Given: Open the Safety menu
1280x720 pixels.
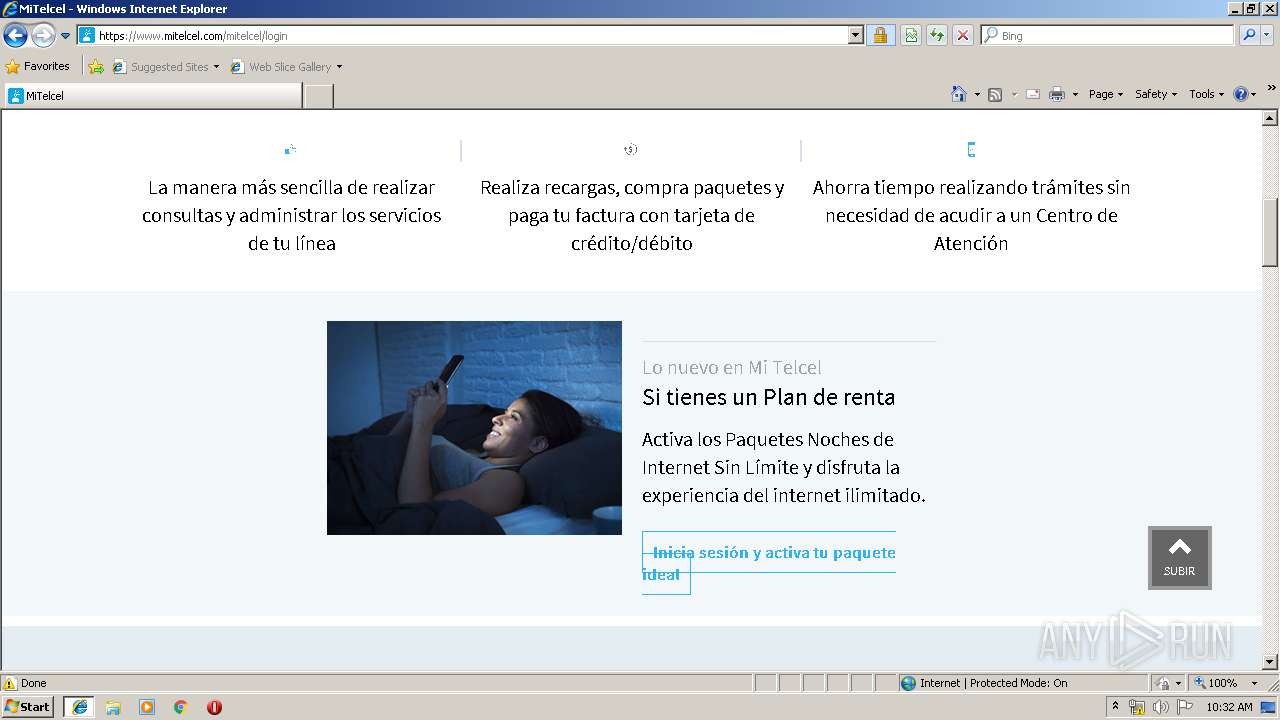Looking at the screenshot, I should (x=1156, y=94).
